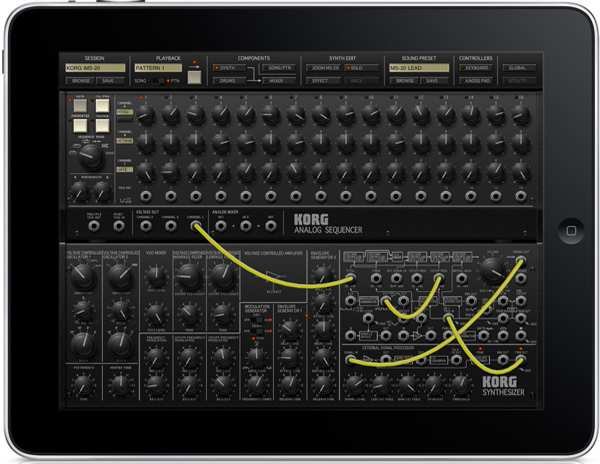Toggle the Parameter square button
Screen dimensions: 600x464
pyautogui.click(x=80, y=125)
